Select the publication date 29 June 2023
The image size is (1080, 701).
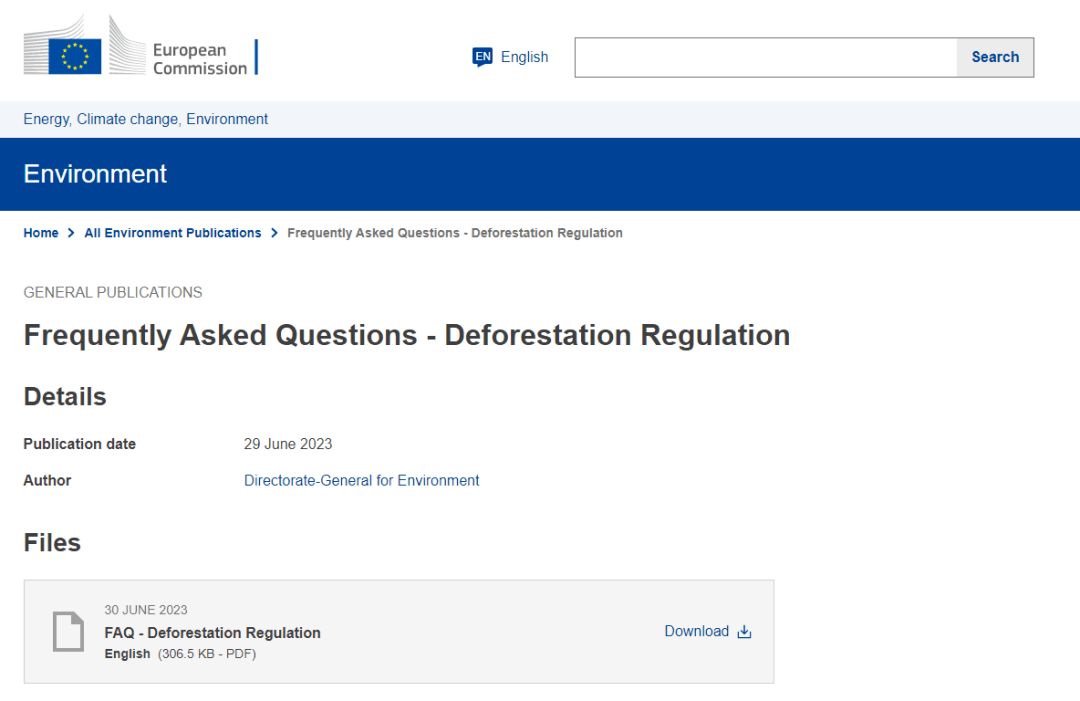(x=288, y=444)
